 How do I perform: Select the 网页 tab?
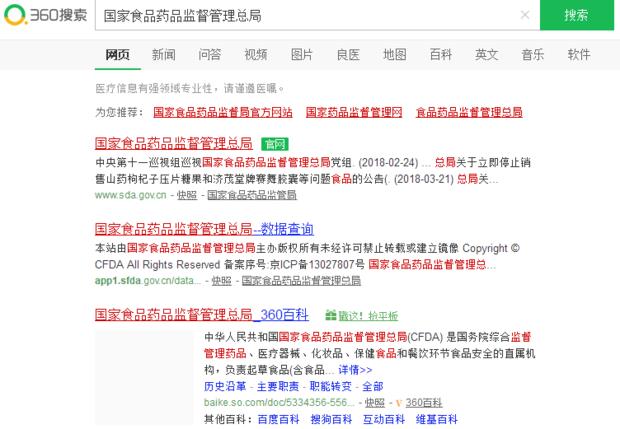pos(117,55)
